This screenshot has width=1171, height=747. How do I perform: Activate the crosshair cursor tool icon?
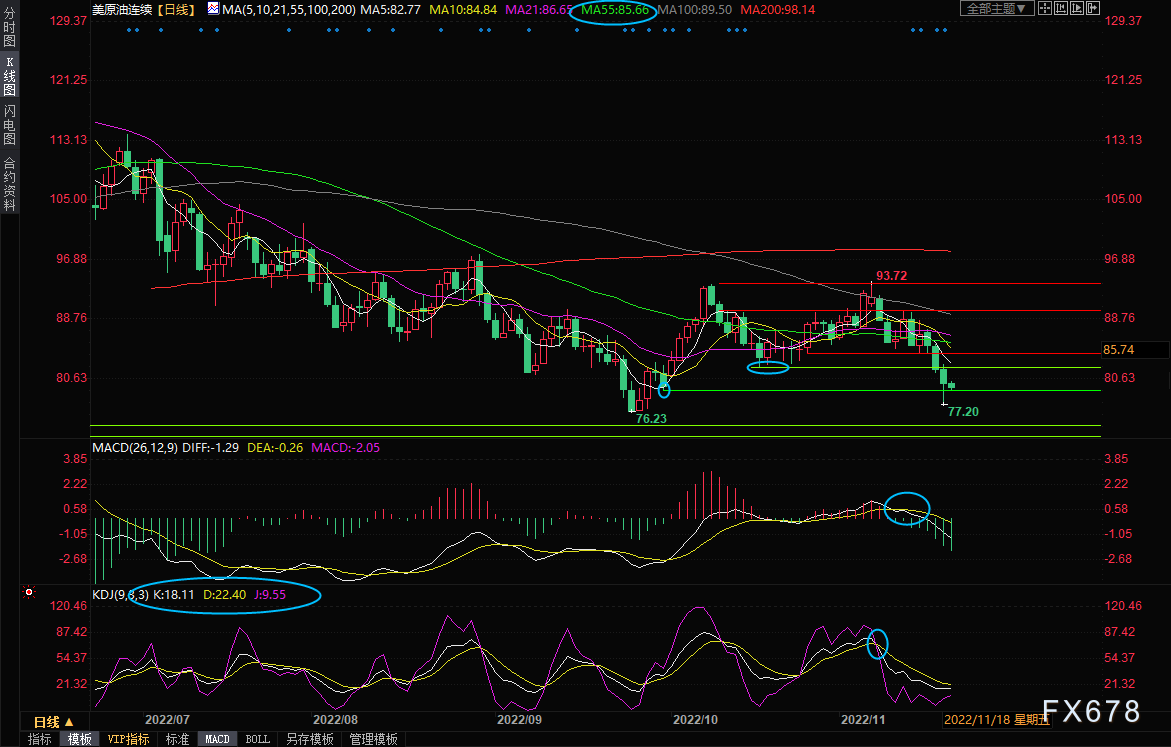(x=1045, y=8)
